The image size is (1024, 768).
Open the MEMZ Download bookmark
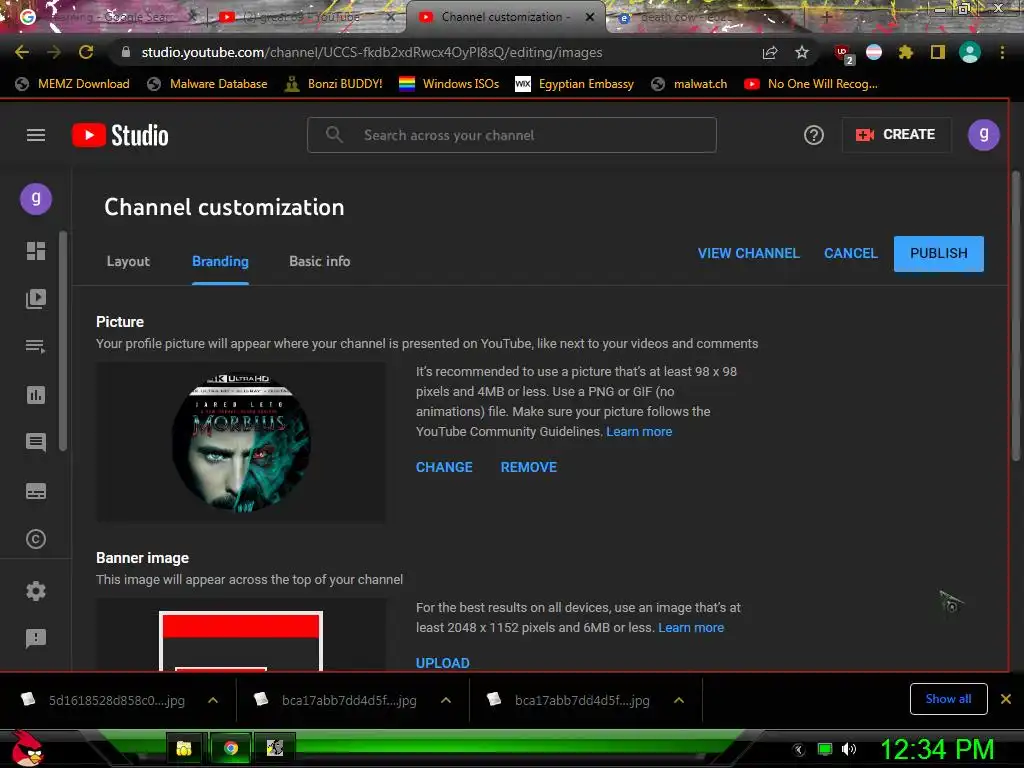point(72,84)
